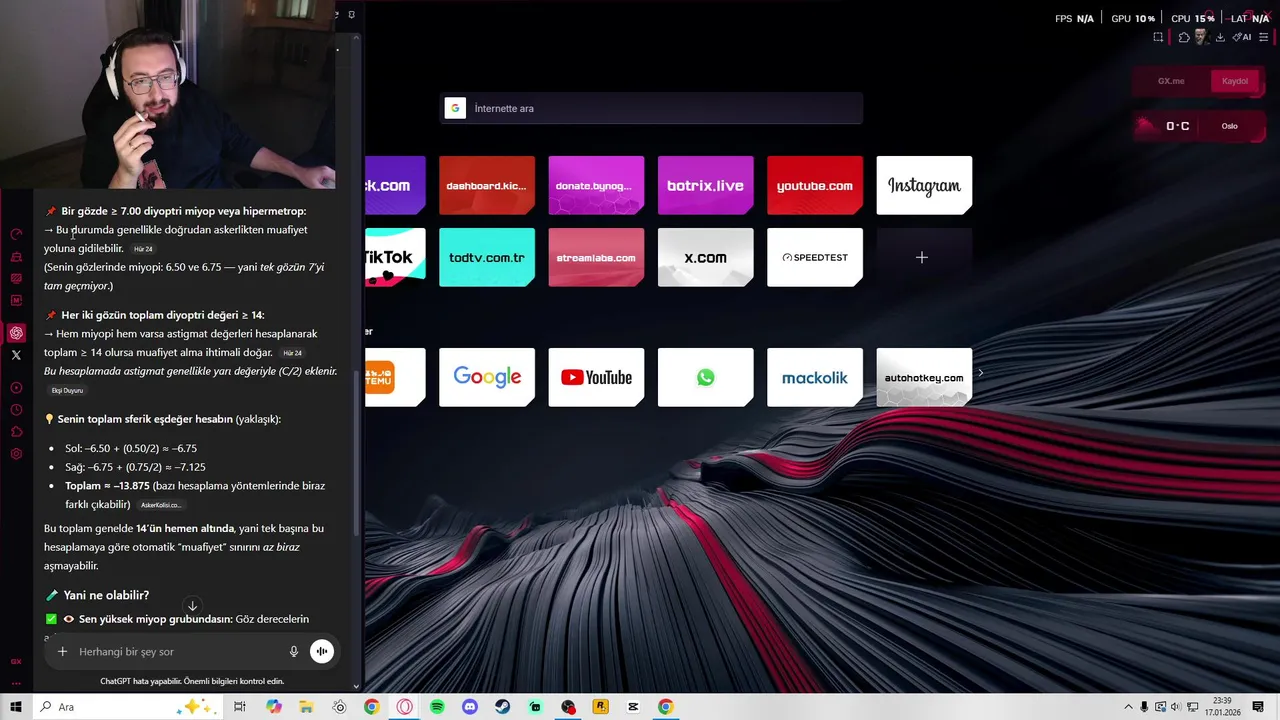Start ChatGPT voice mode waveform button

322,652
